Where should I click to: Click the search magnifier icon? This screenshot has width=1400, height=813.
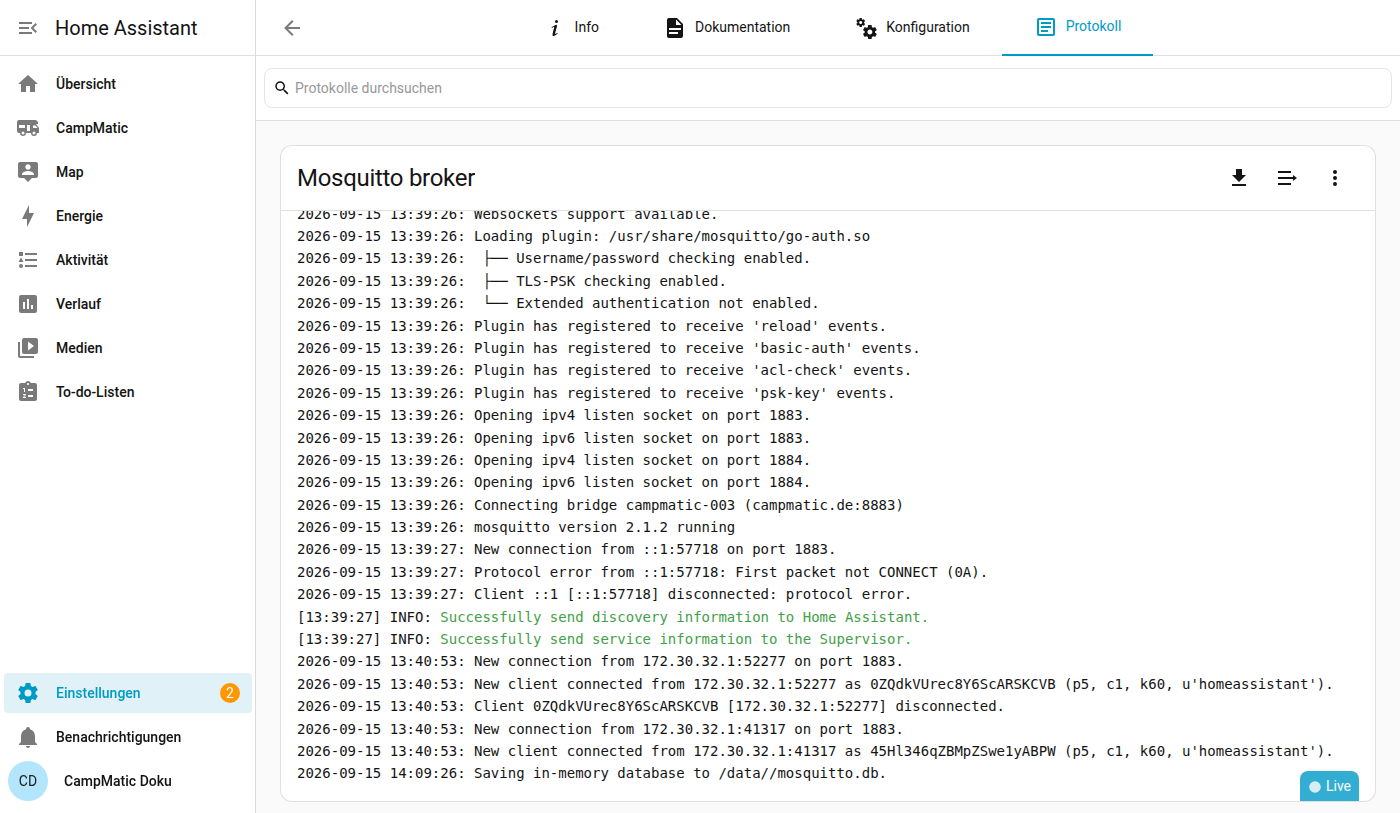[281, 88]
